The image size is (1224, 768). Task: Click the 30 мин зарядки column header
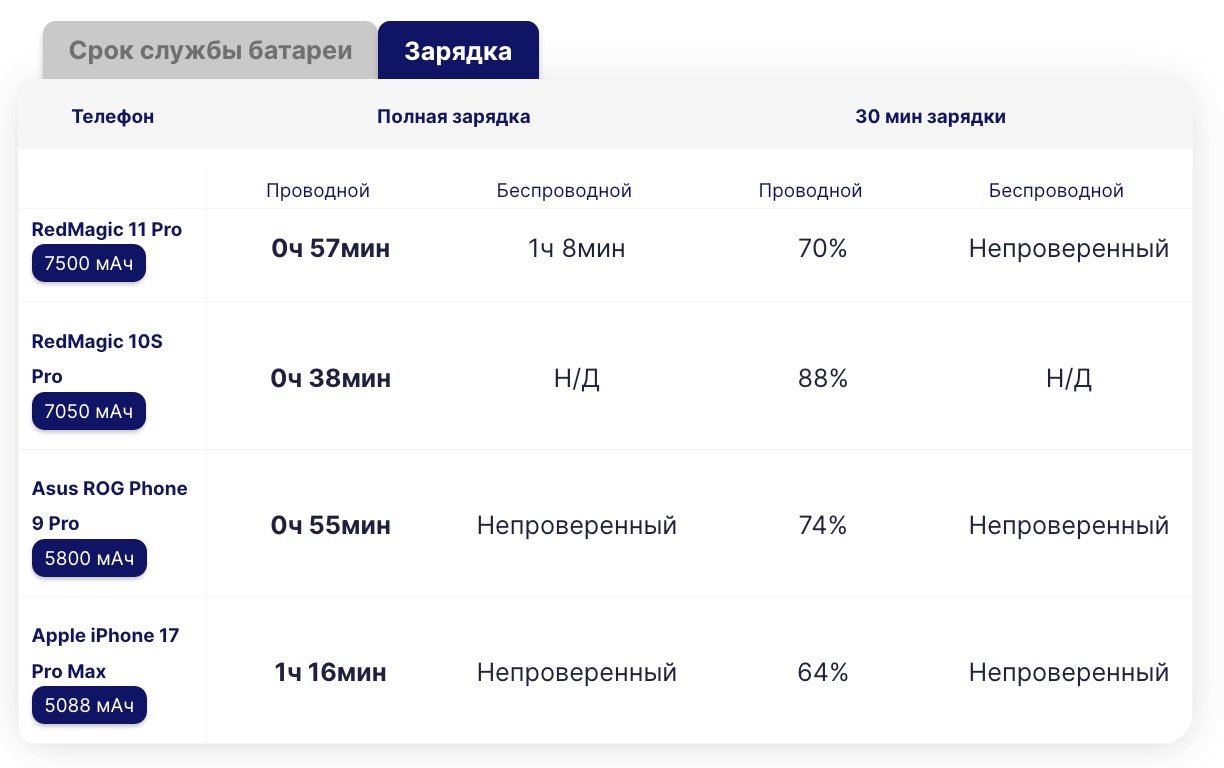[x=930, y=117]
